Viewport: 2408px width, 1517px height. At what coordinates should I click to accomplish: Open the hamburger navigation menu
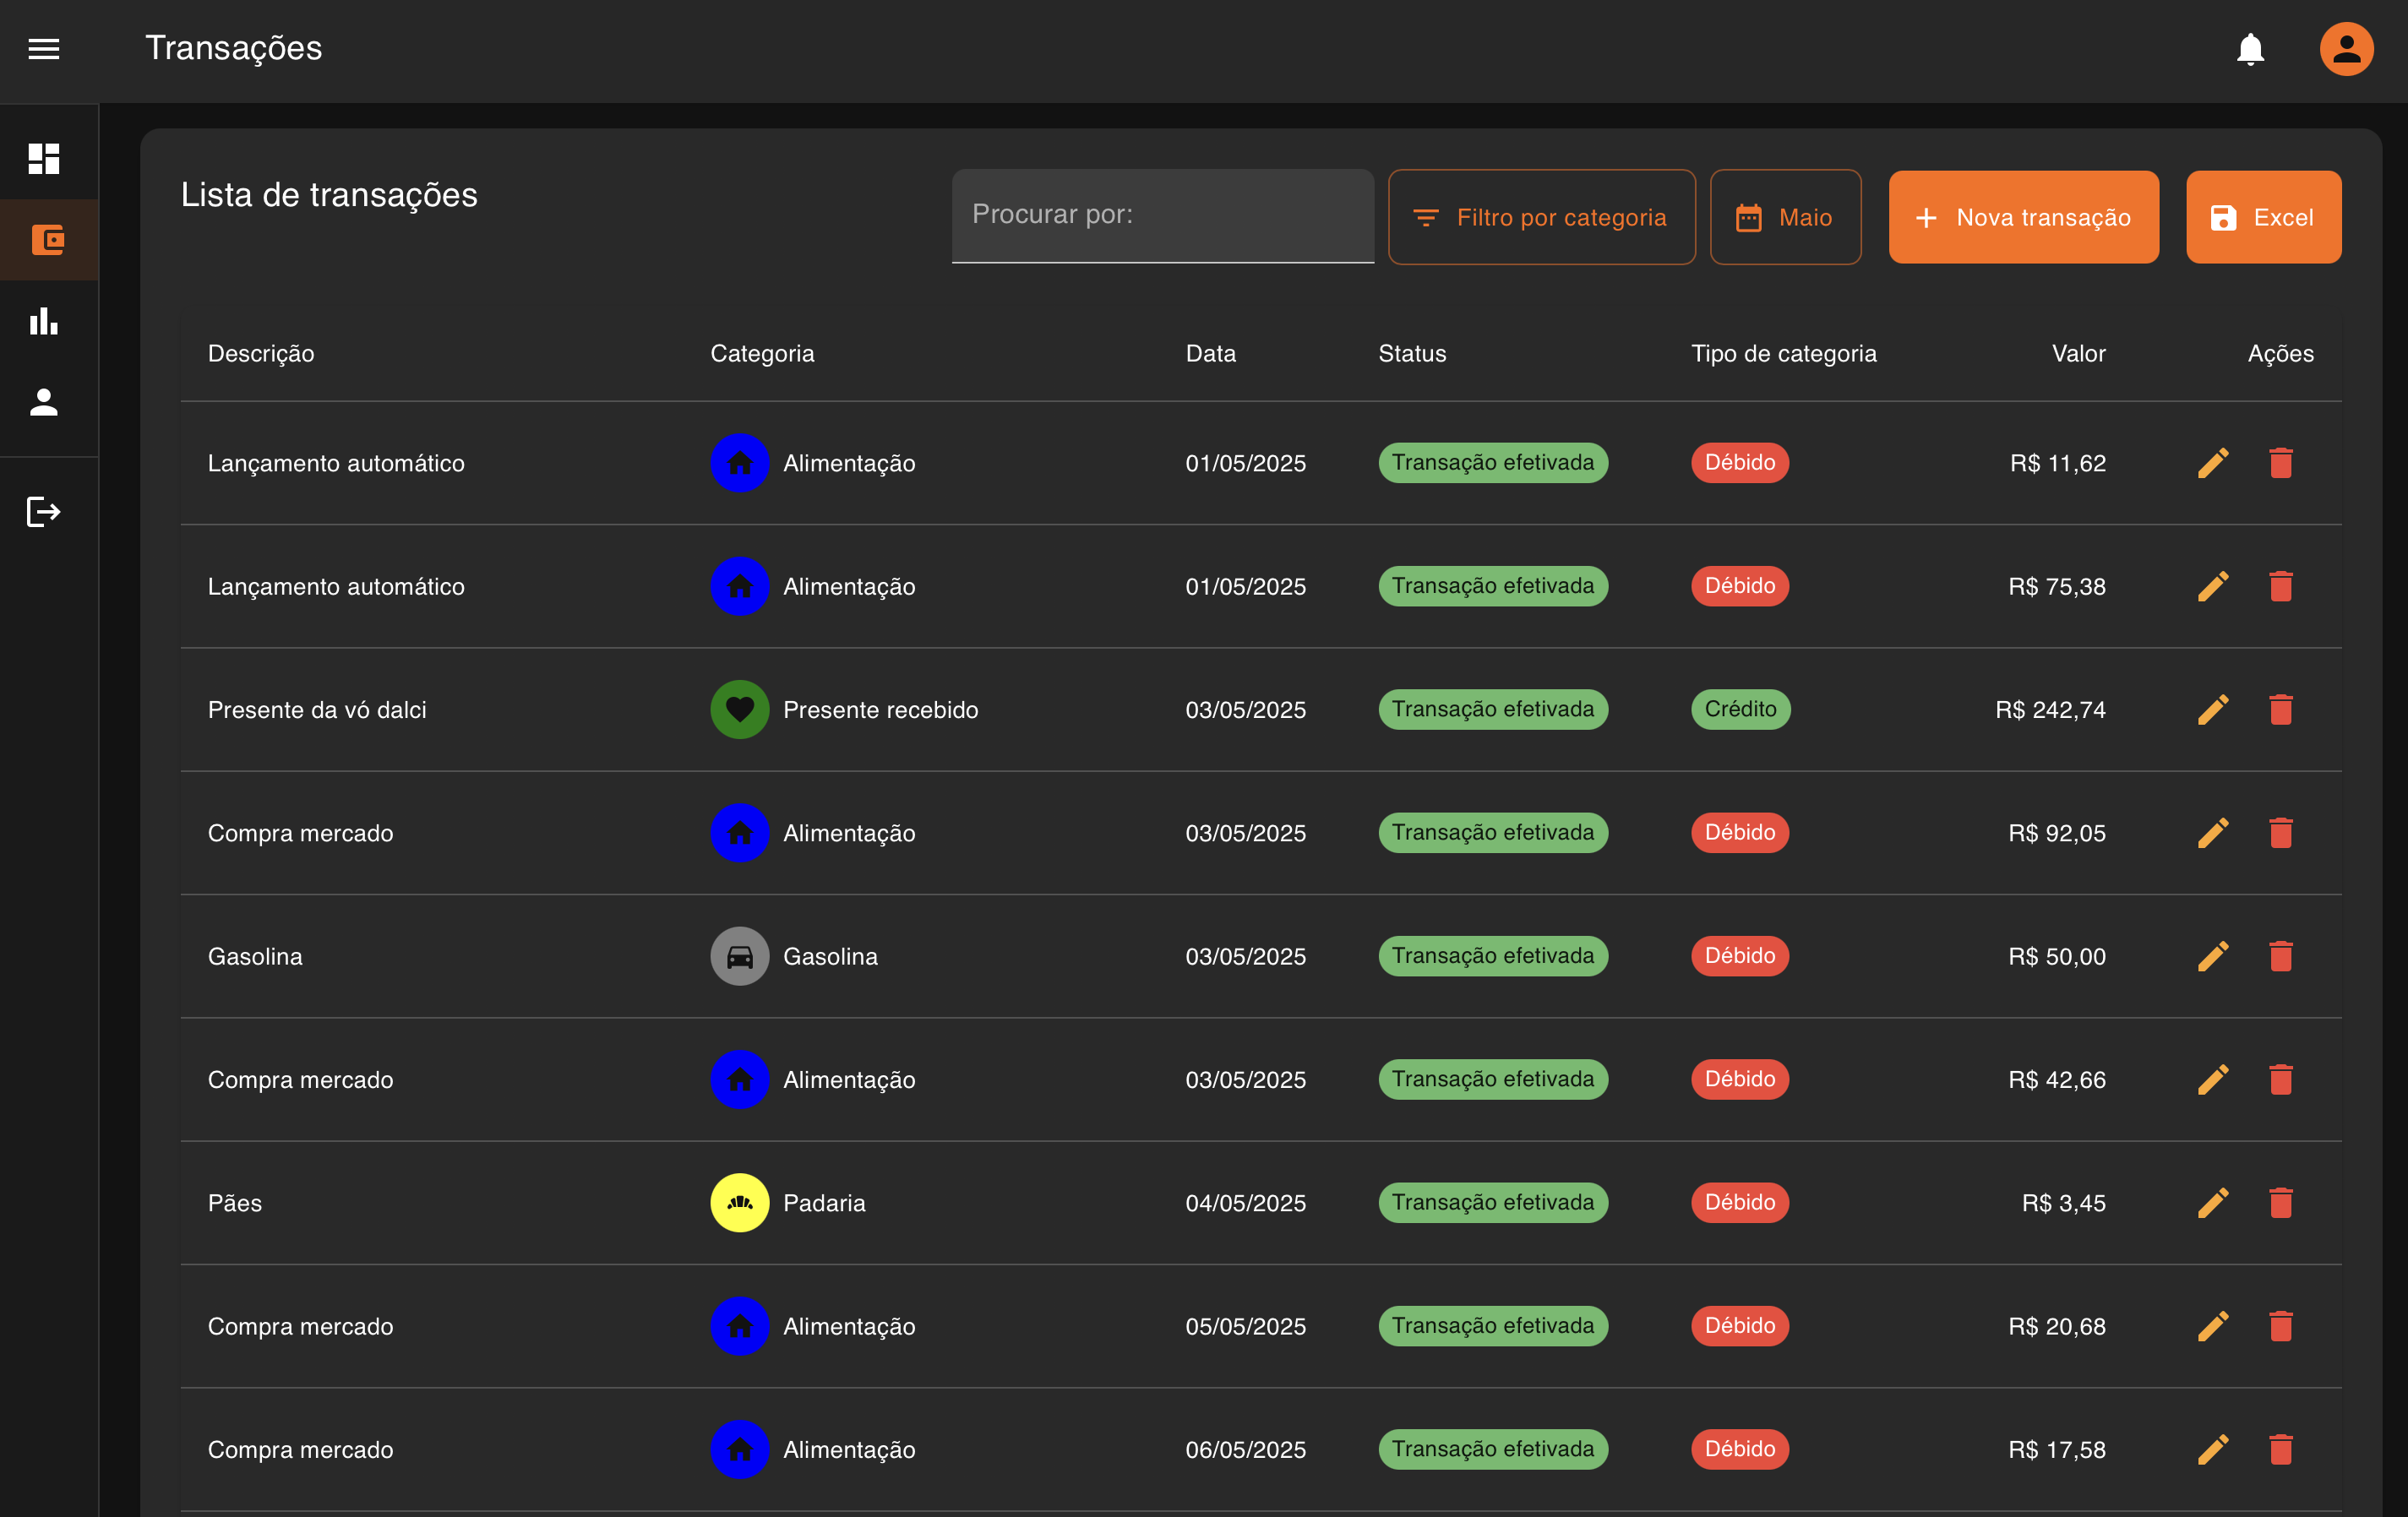(x=44, y=48)
